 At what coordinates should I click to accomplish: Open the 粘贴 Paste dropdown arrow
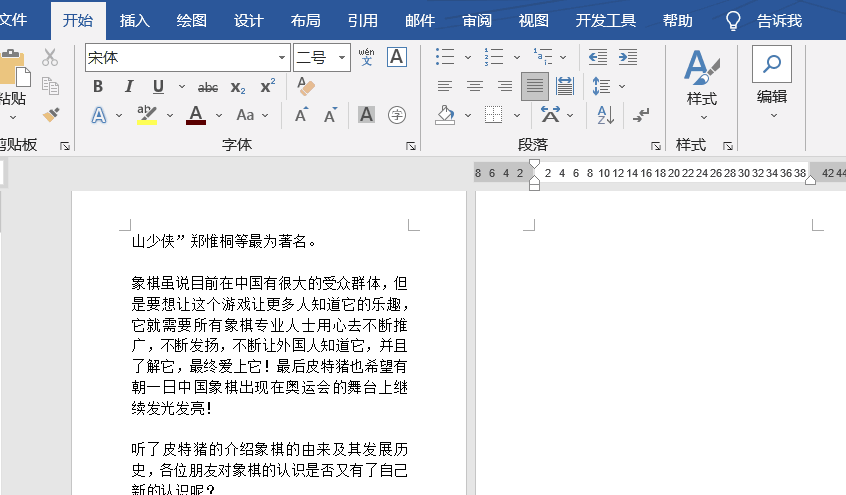point(13,117)
